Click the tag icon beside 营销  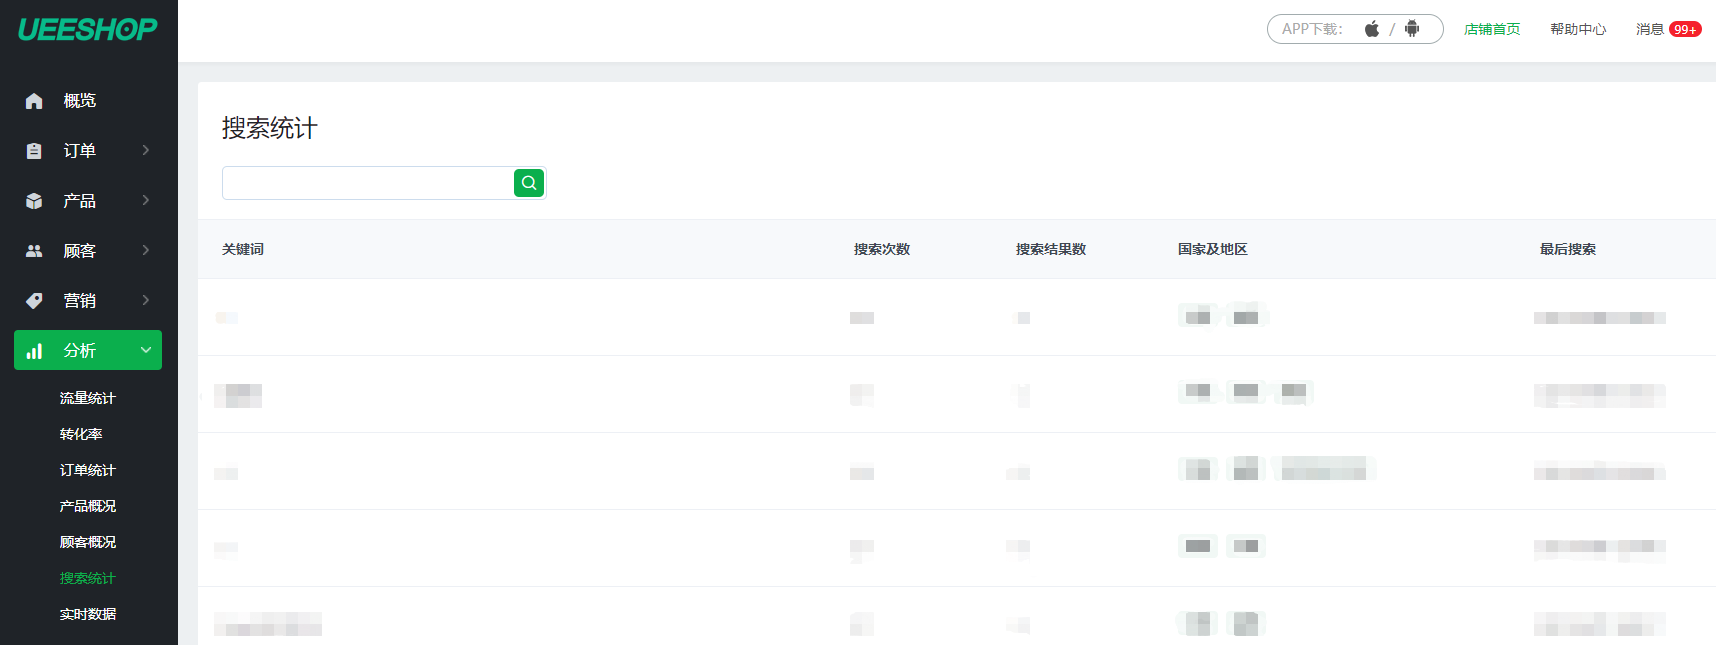34,301
